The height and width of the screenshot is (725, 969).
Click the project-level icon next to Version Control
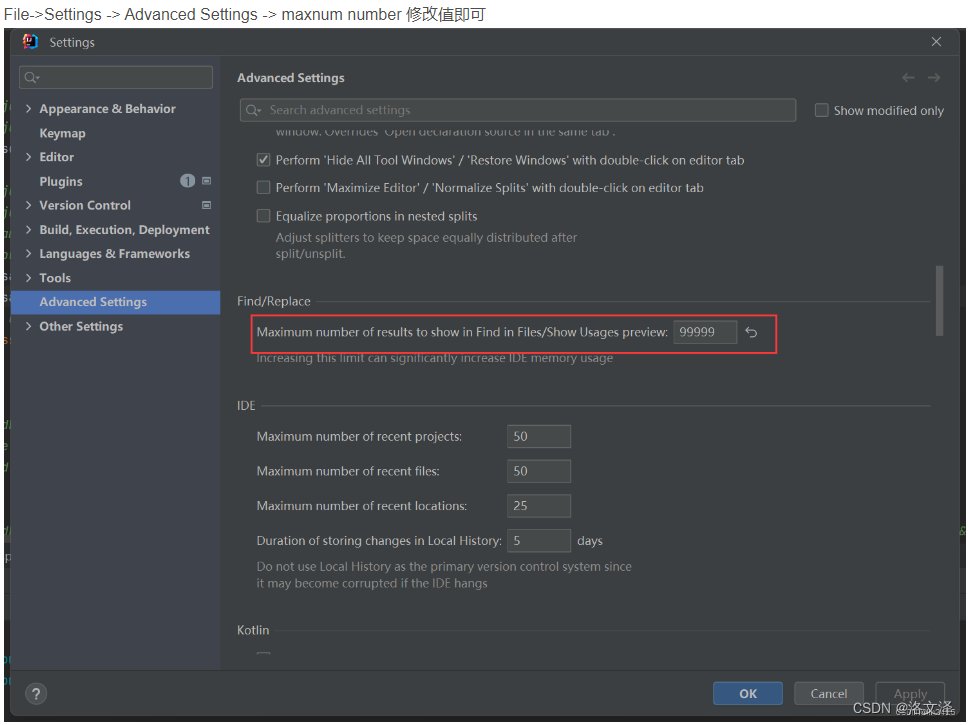[x=206, y=205]
